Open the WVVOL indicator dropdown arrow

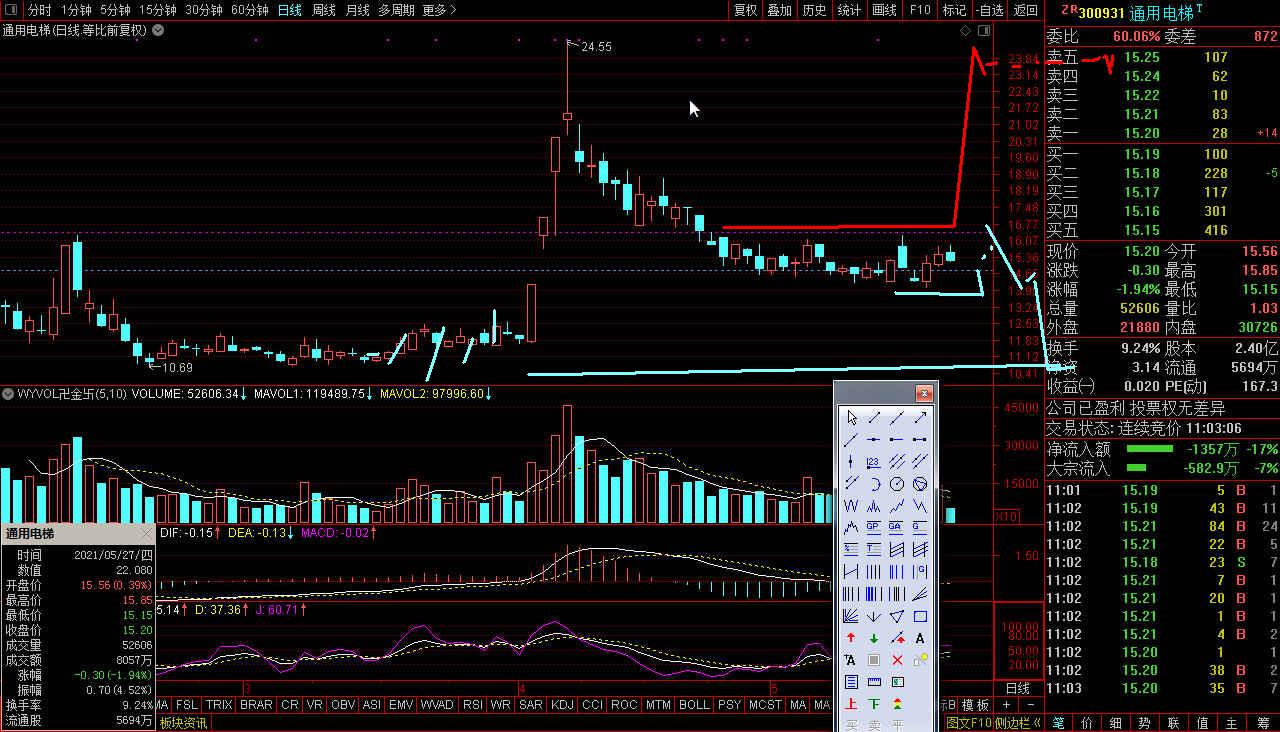point(10,394)
